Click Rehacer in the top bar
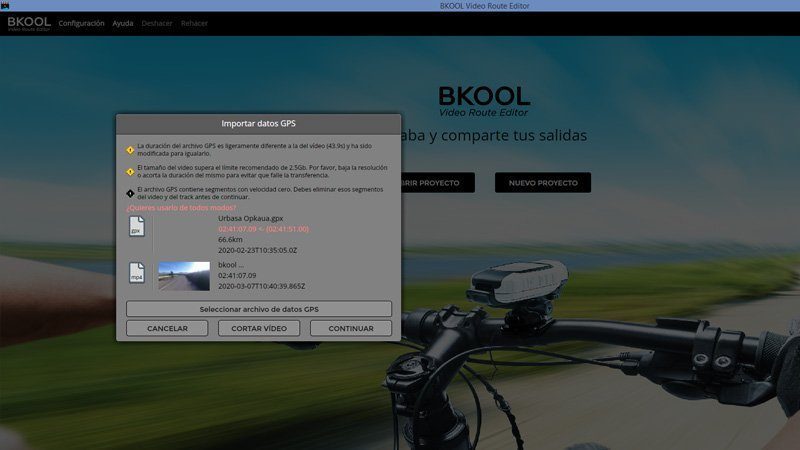Viewport: 800px width, 450px height. click(194, 23)
